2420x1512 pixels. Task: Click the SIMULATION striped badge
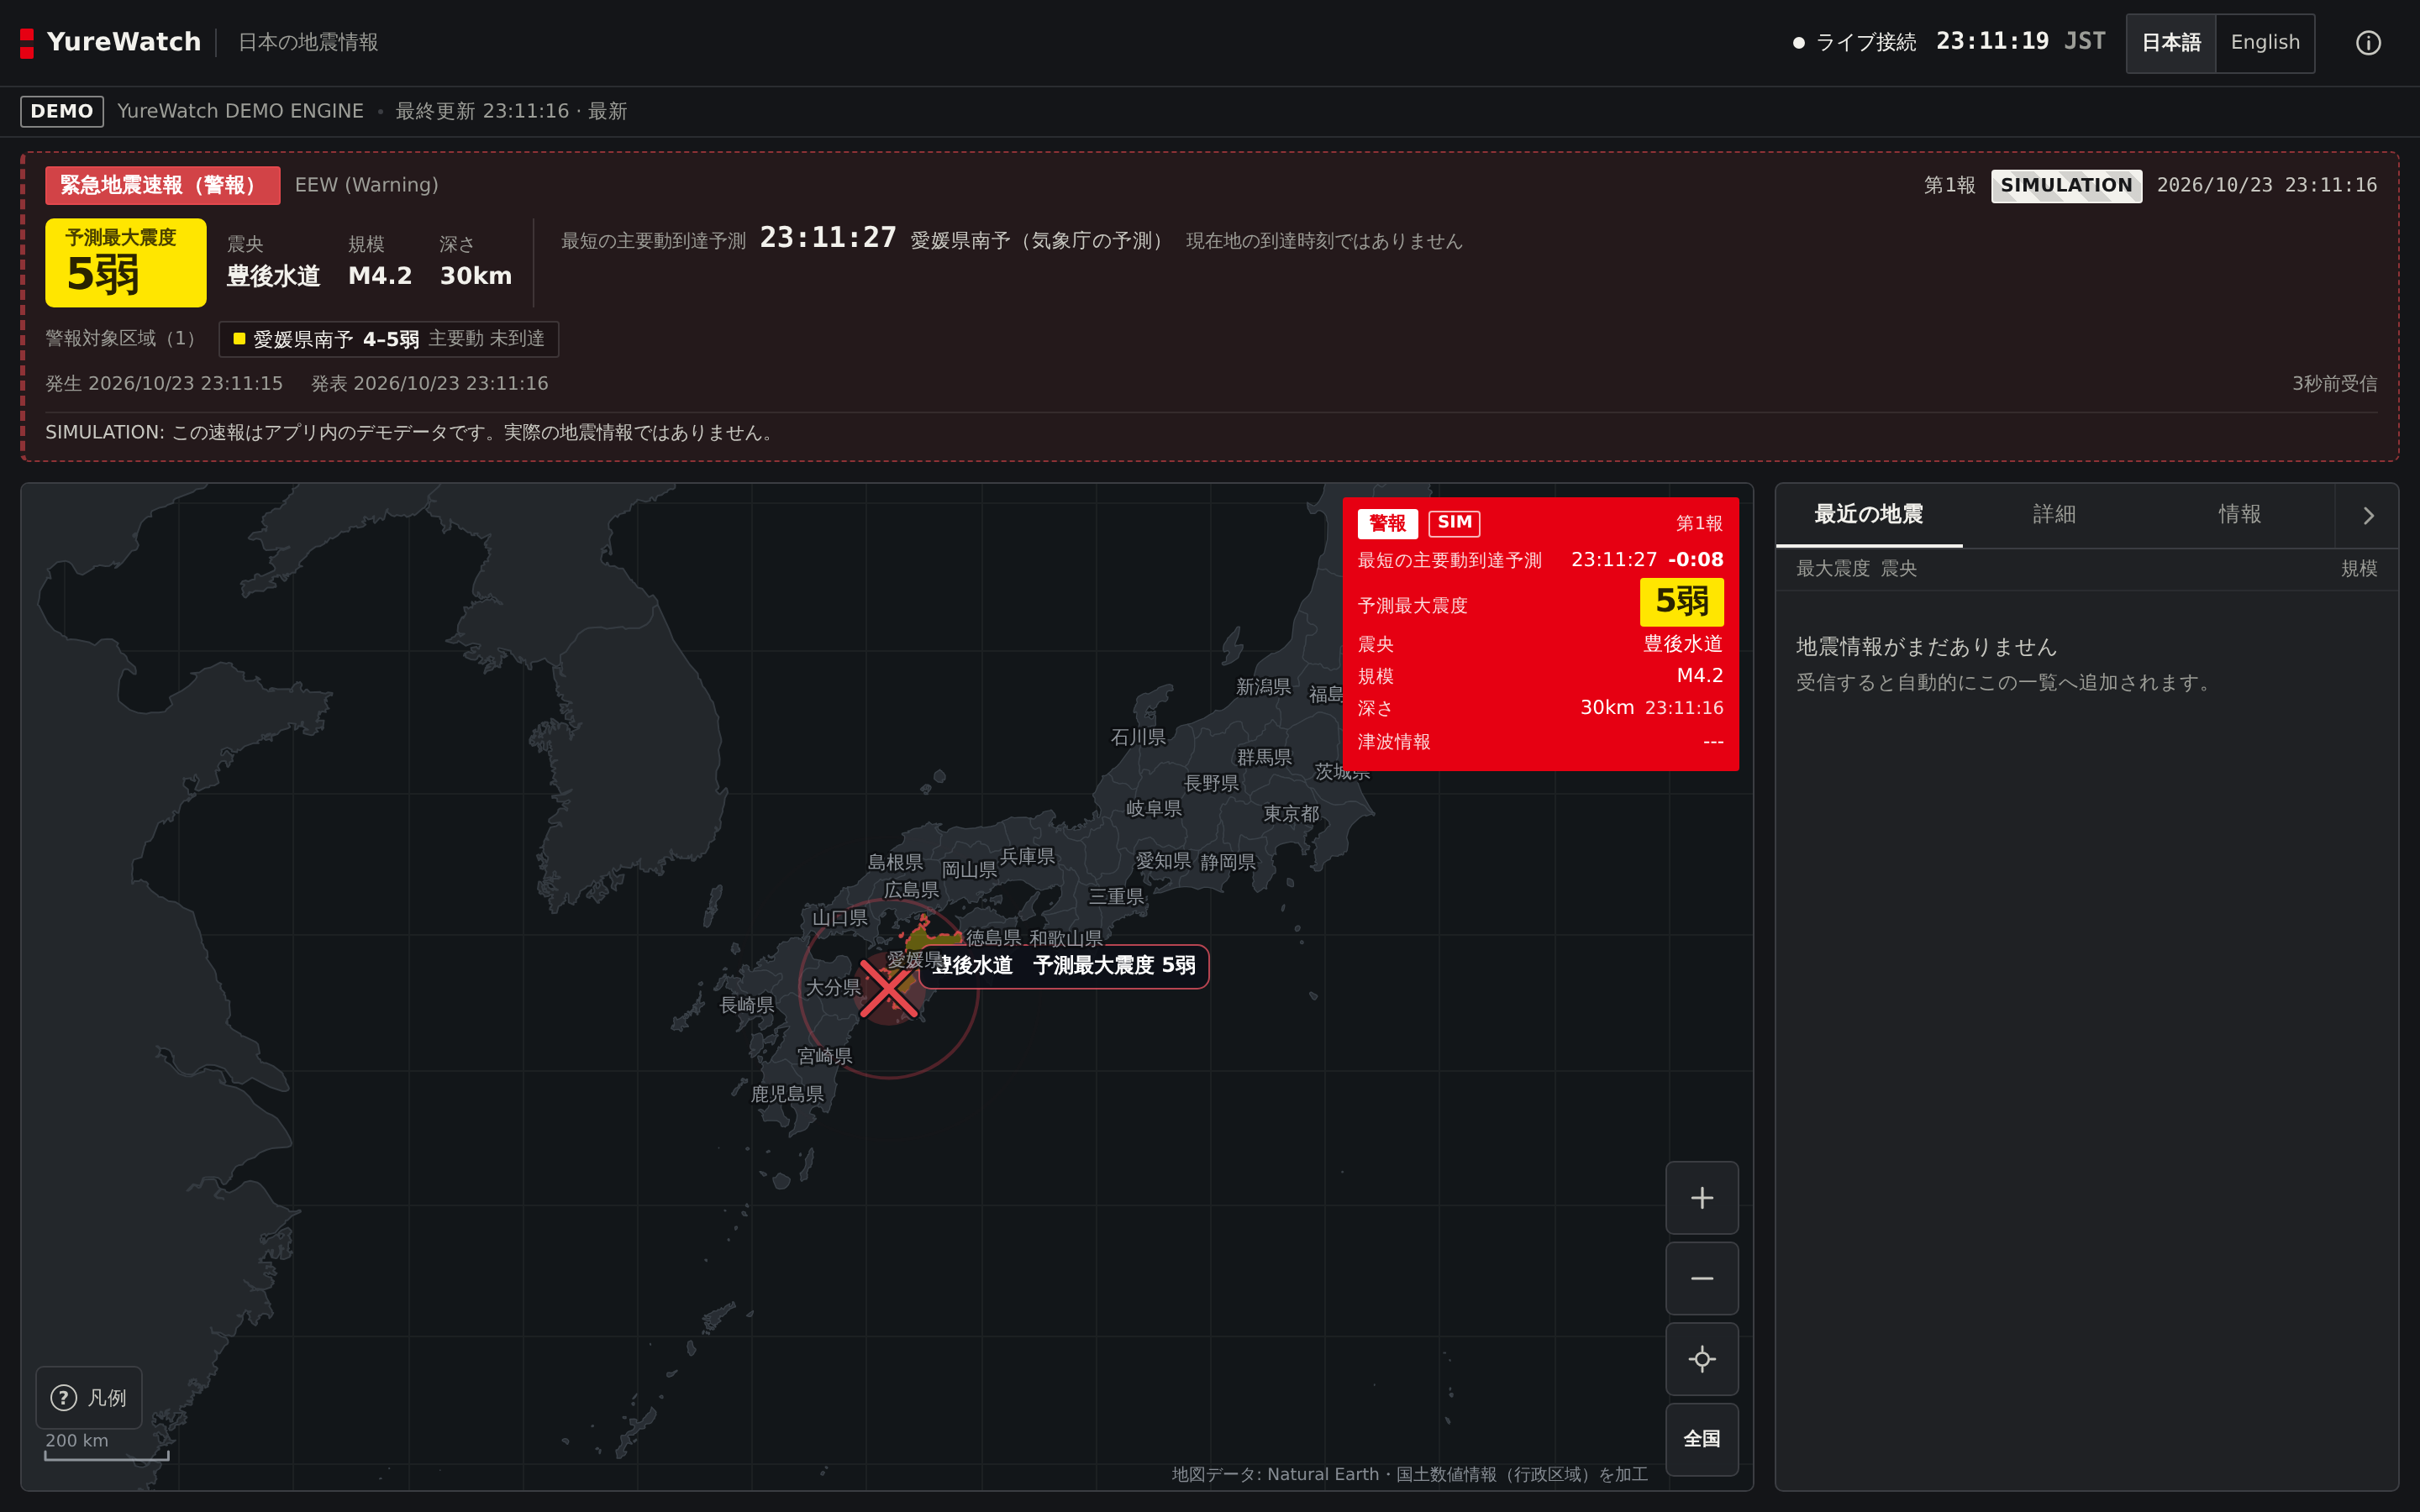[2066, 185]
